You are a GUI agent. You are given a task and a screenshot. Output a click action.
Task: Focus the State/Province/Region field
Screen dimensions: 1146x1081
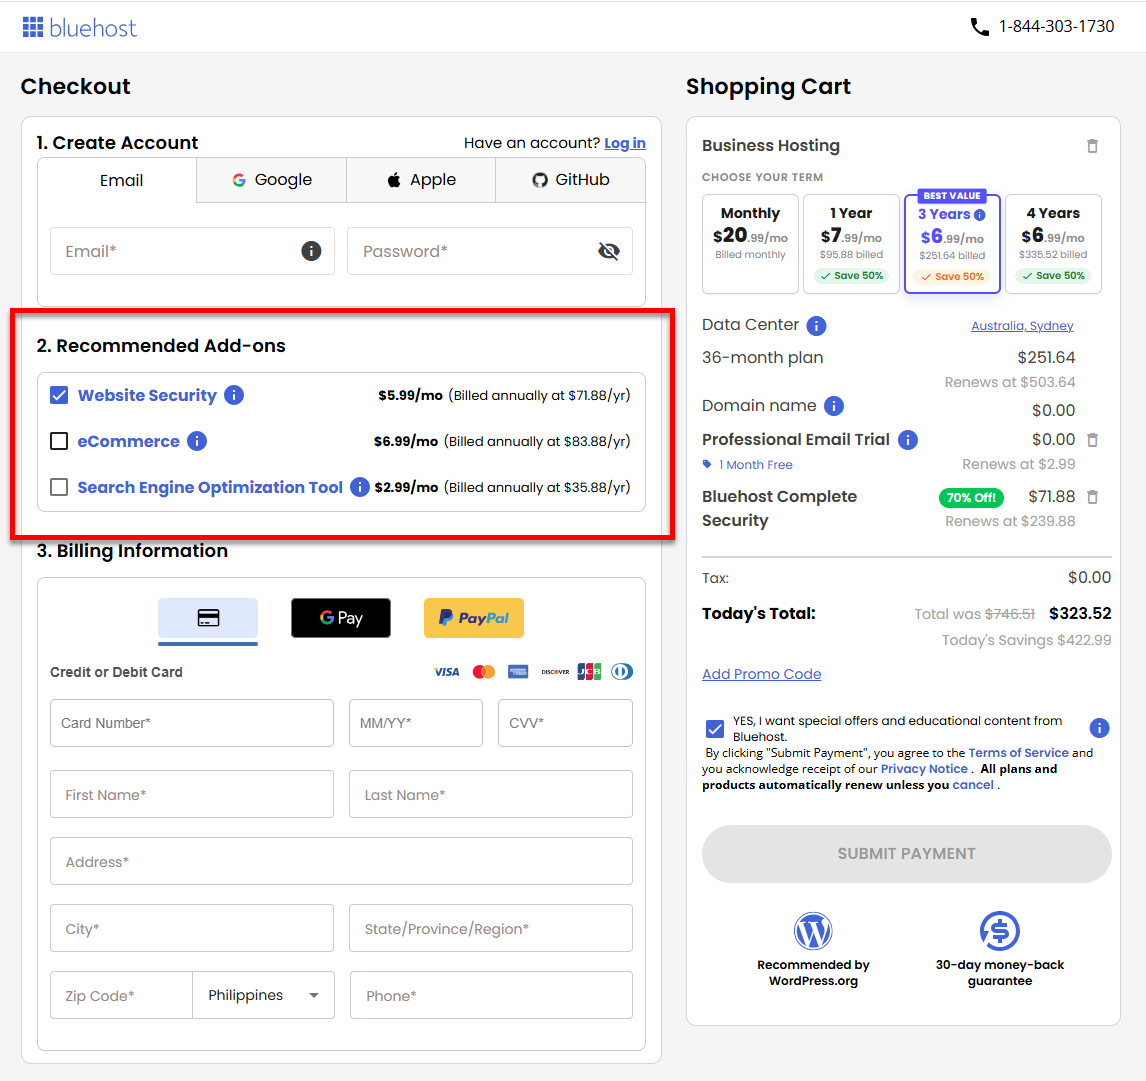pyautogui.click(x=491, y=928)
